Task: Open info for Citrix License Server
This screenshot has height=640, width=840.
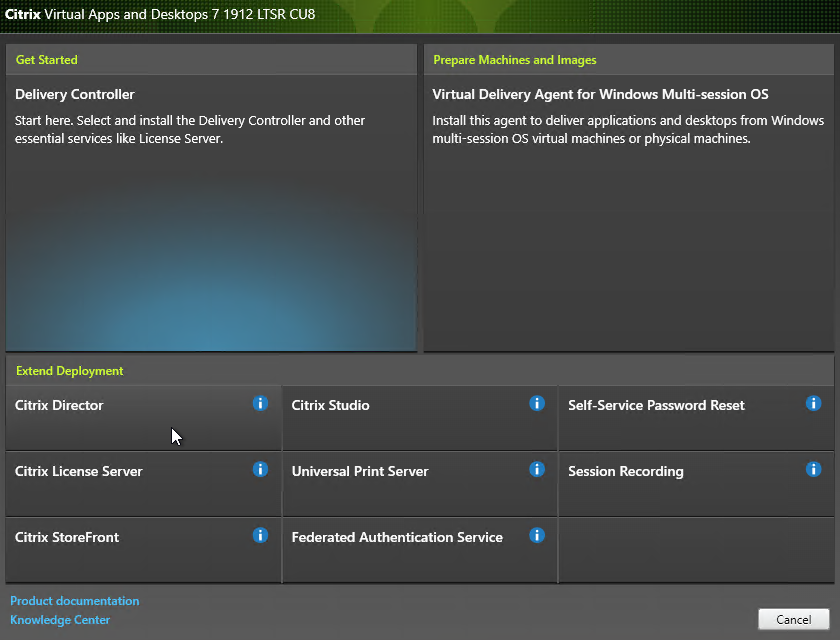Action: (260, 469)
